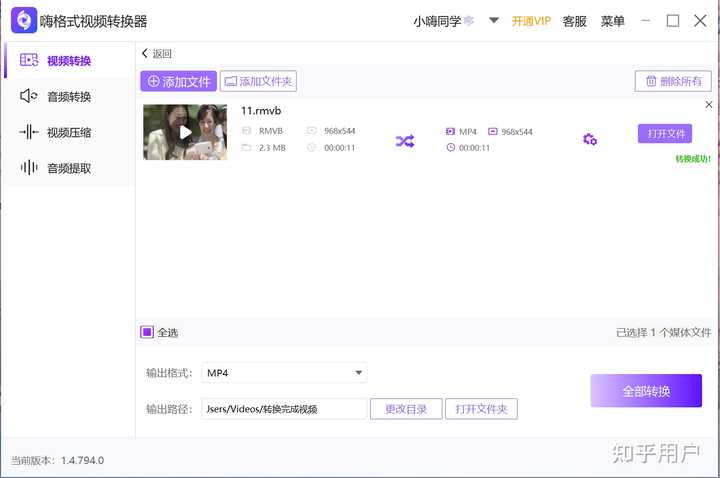Screen dimensions: 720x478
Task: Click the output MP4 format icon
Action: coord(450,131)
